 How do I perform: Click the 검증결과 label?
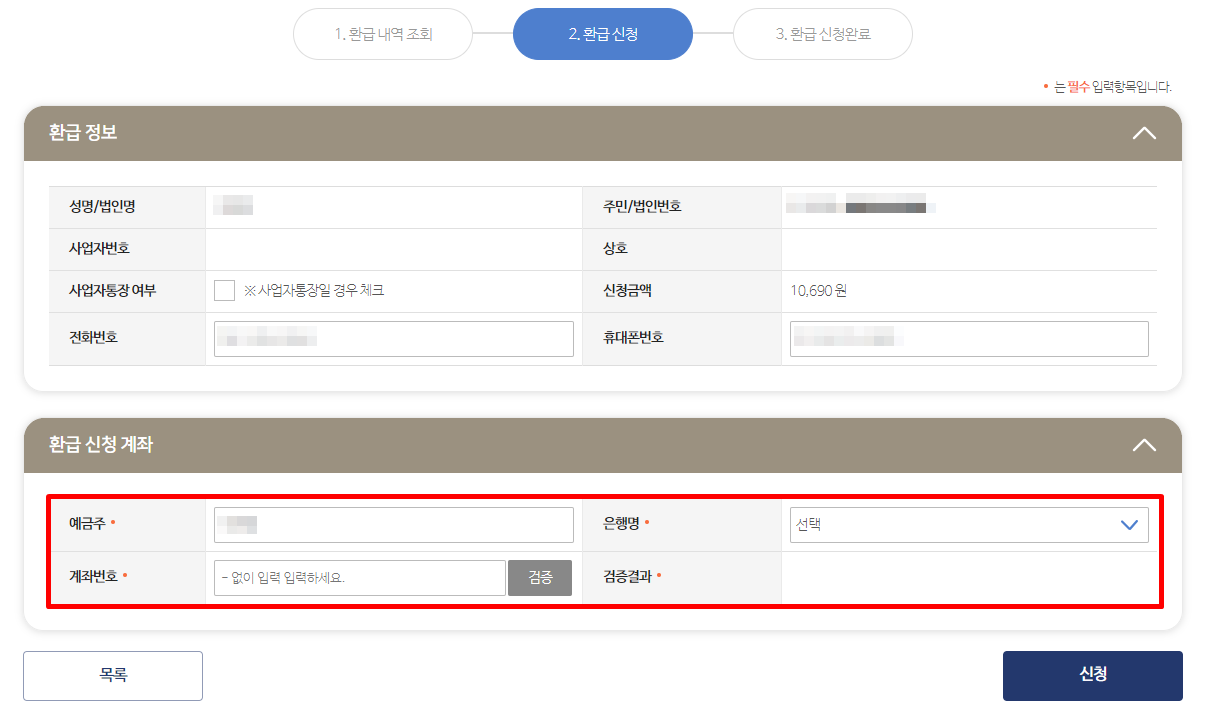pyautogui.click(x=628, y=577)
